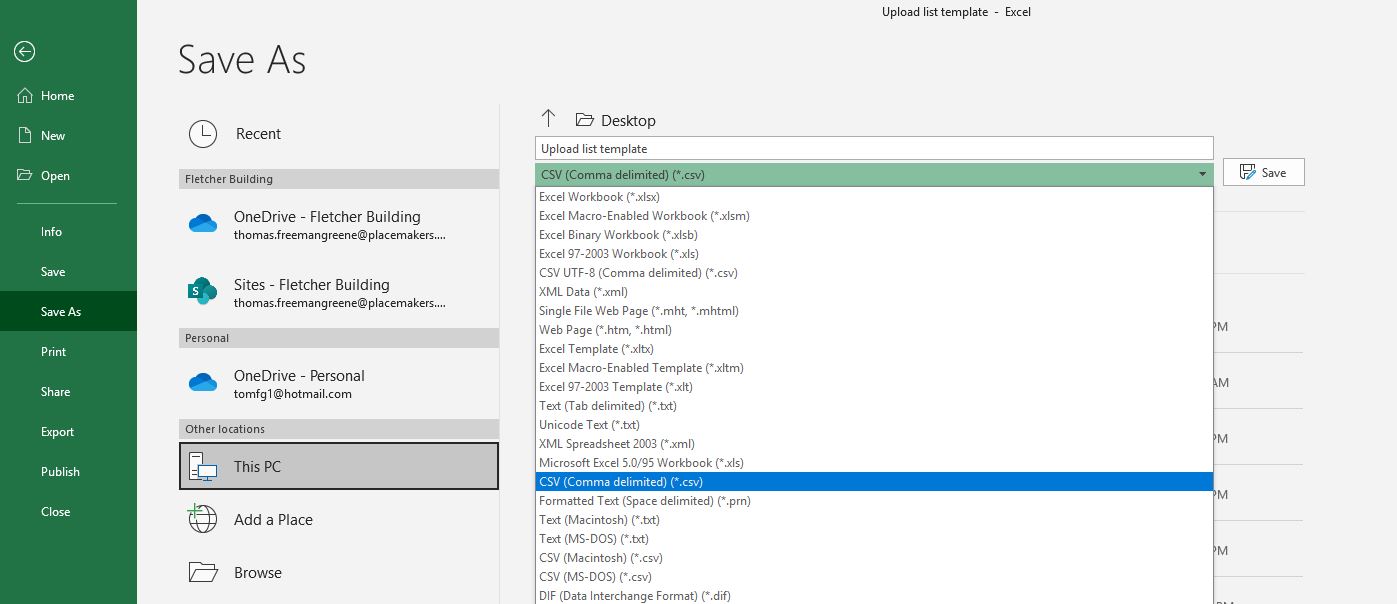The image size is (1397, 604).
Task: Click the file name input field
Action: 873,148
